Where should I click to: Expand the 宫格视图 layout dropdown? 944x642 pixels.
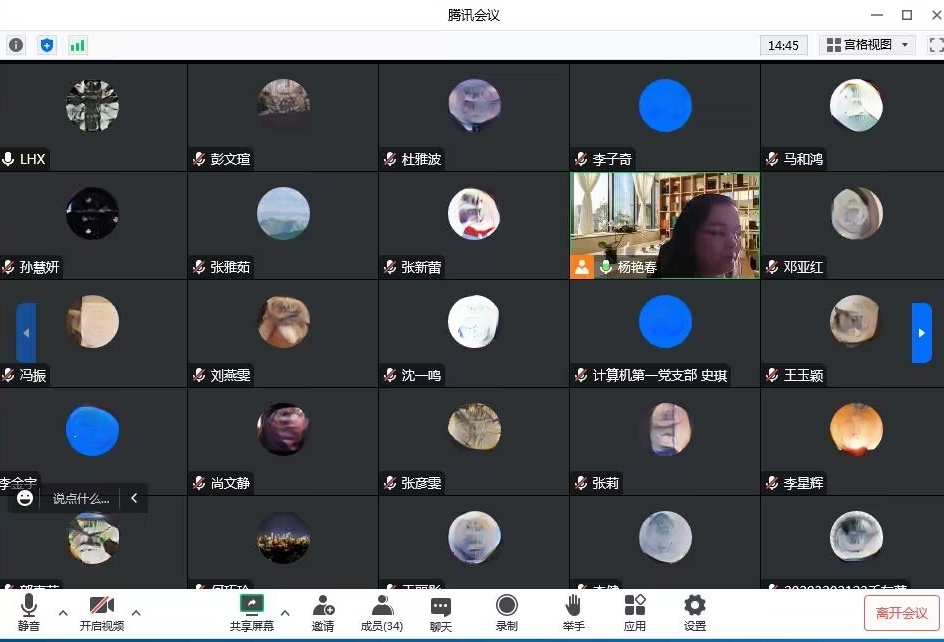867,45
